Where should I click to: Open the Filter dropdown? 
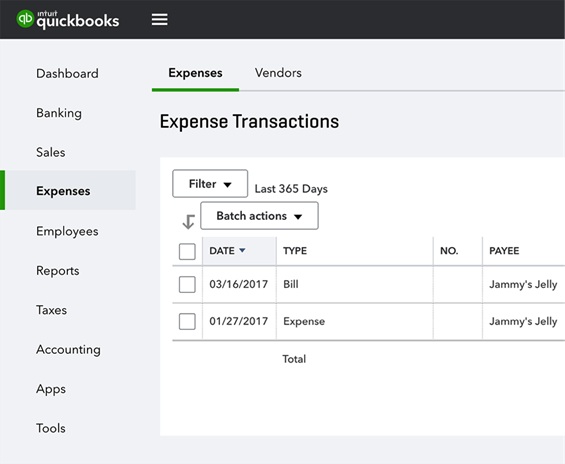(x=210, y=184)
